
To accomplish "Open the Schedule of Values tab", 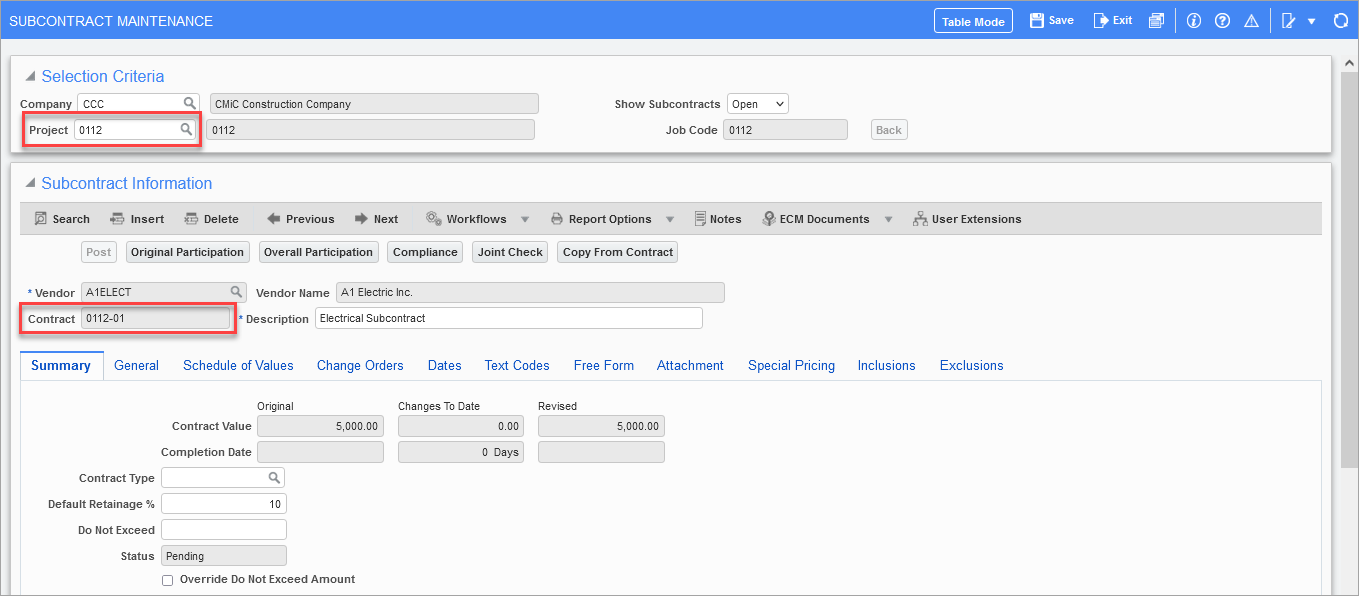I will tap(238, 365).
